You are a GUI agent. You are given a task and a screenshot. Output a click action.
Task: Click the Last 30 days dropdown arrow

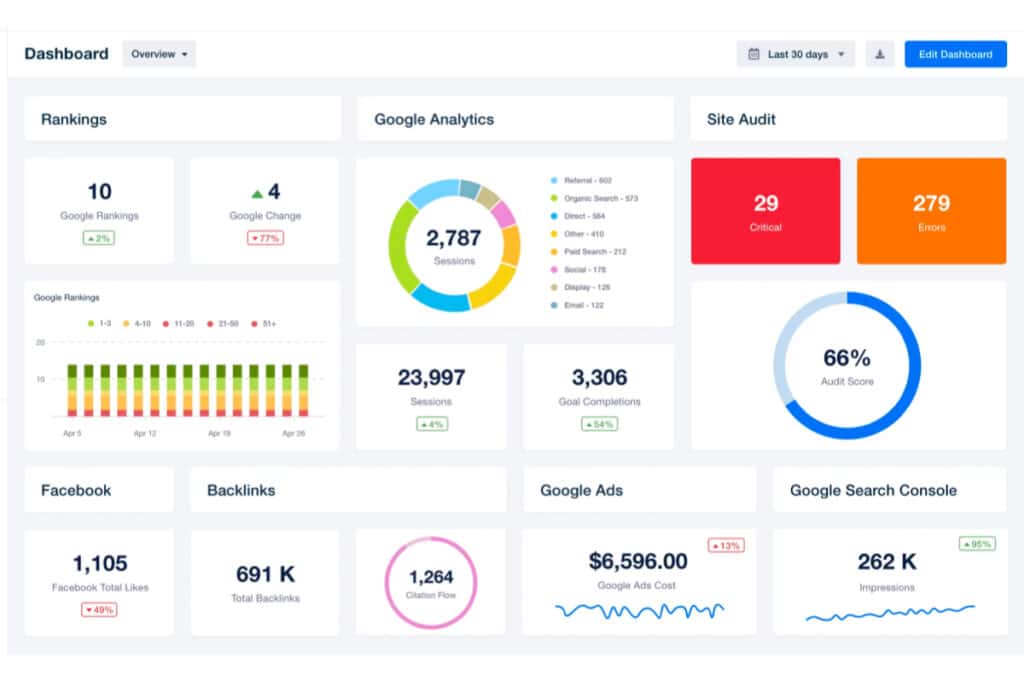point(841,54)
